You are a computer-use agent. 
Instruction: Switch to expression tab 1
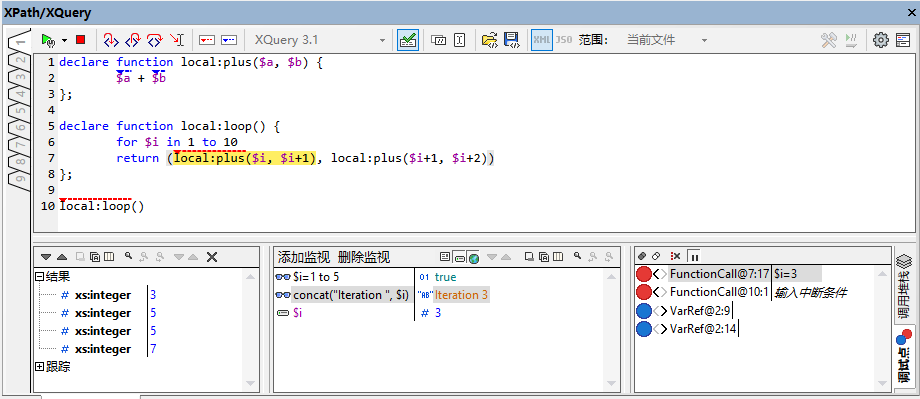tap(20, 43)
